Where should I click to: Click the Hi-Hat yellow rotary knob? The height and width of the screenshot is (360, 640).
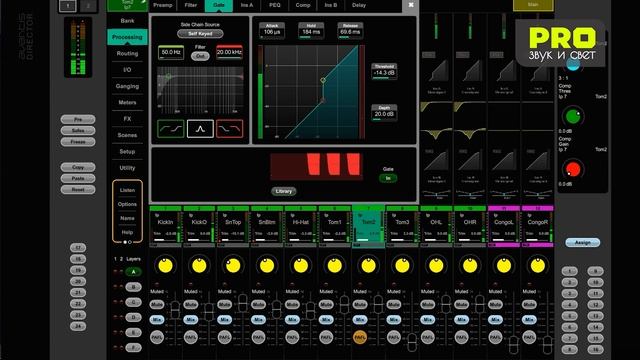point(300,265)
